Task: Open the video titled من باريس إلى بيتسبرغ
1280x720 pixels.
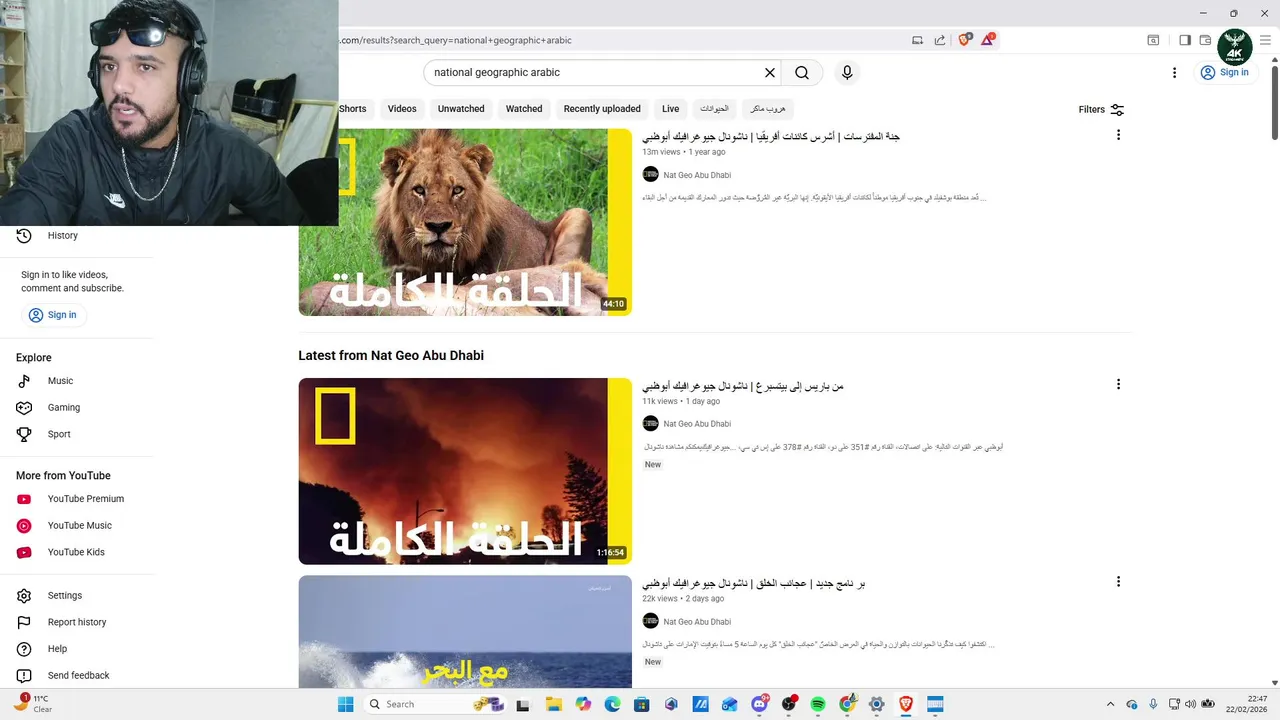Action: pos(743,386)
